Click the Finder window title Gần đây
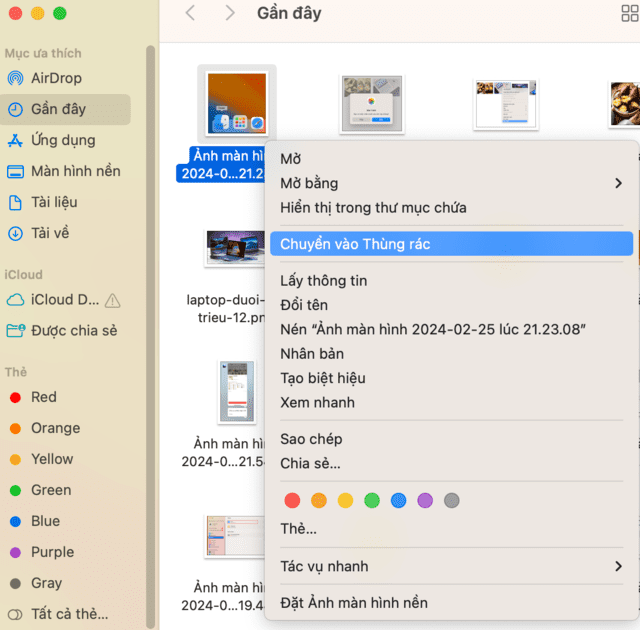640x630 pixels. (289, 13)
